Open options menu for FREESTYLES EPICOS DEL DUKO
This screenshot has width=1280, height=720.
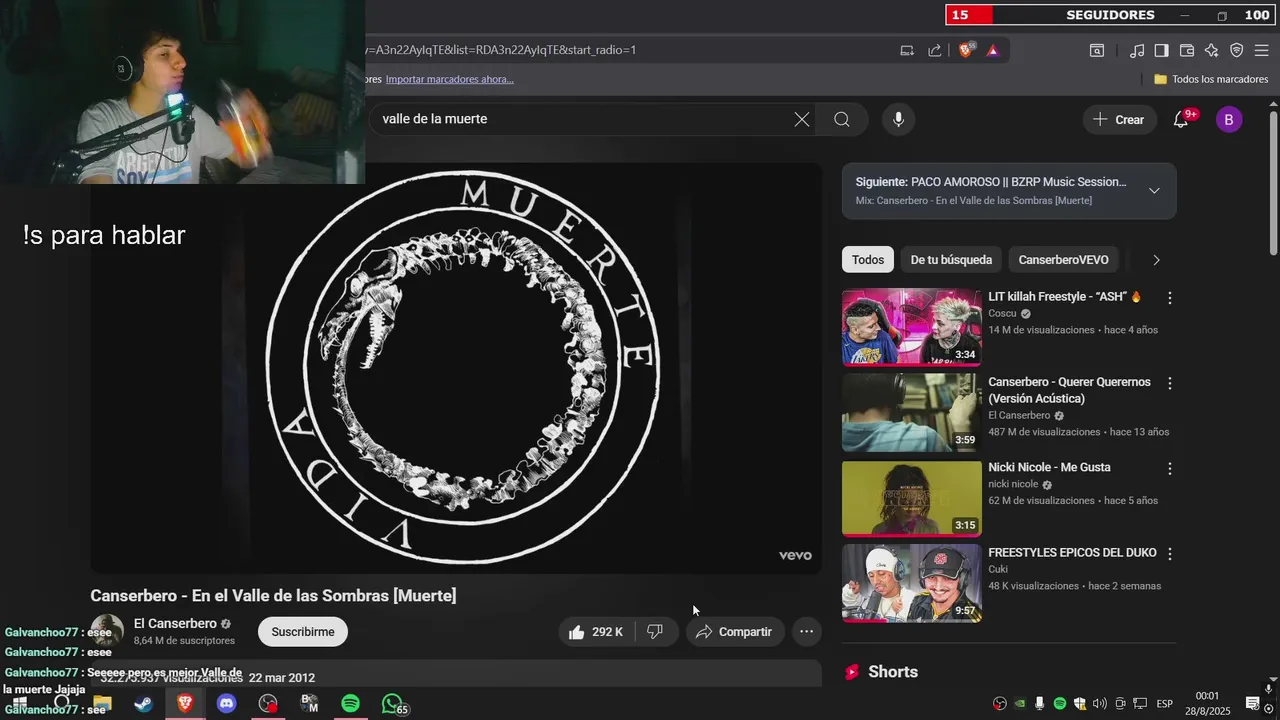[x=1170, y=553]
